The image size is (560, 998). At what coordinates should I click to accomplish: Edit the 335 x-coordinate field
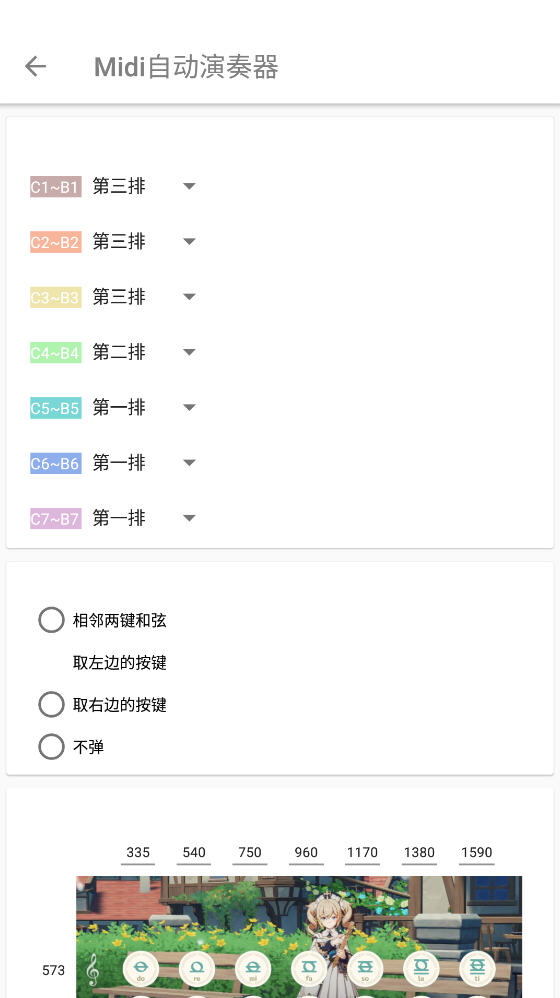138,853
